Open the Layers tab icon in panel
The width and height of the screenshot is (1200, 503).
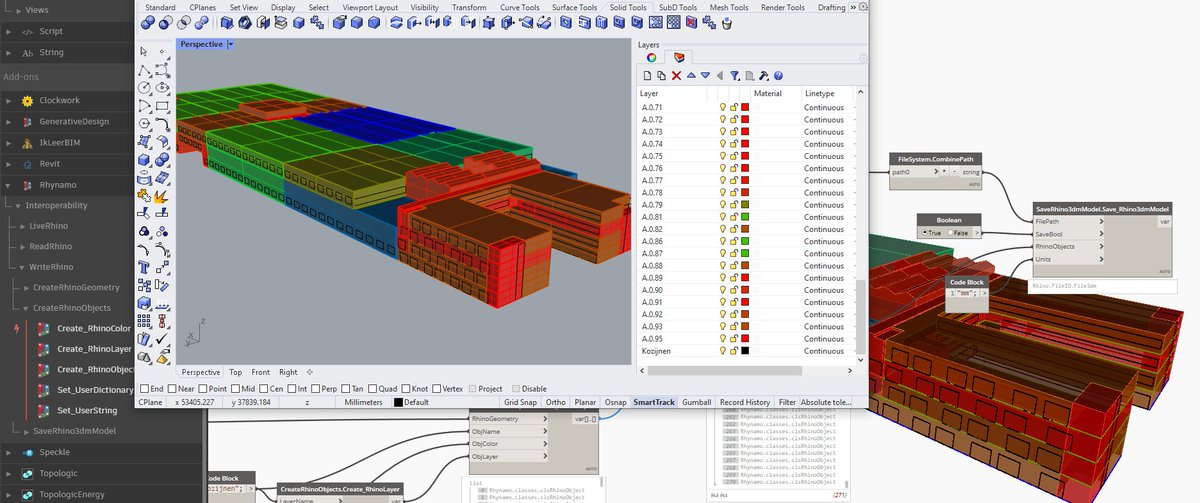click(679, 58)
